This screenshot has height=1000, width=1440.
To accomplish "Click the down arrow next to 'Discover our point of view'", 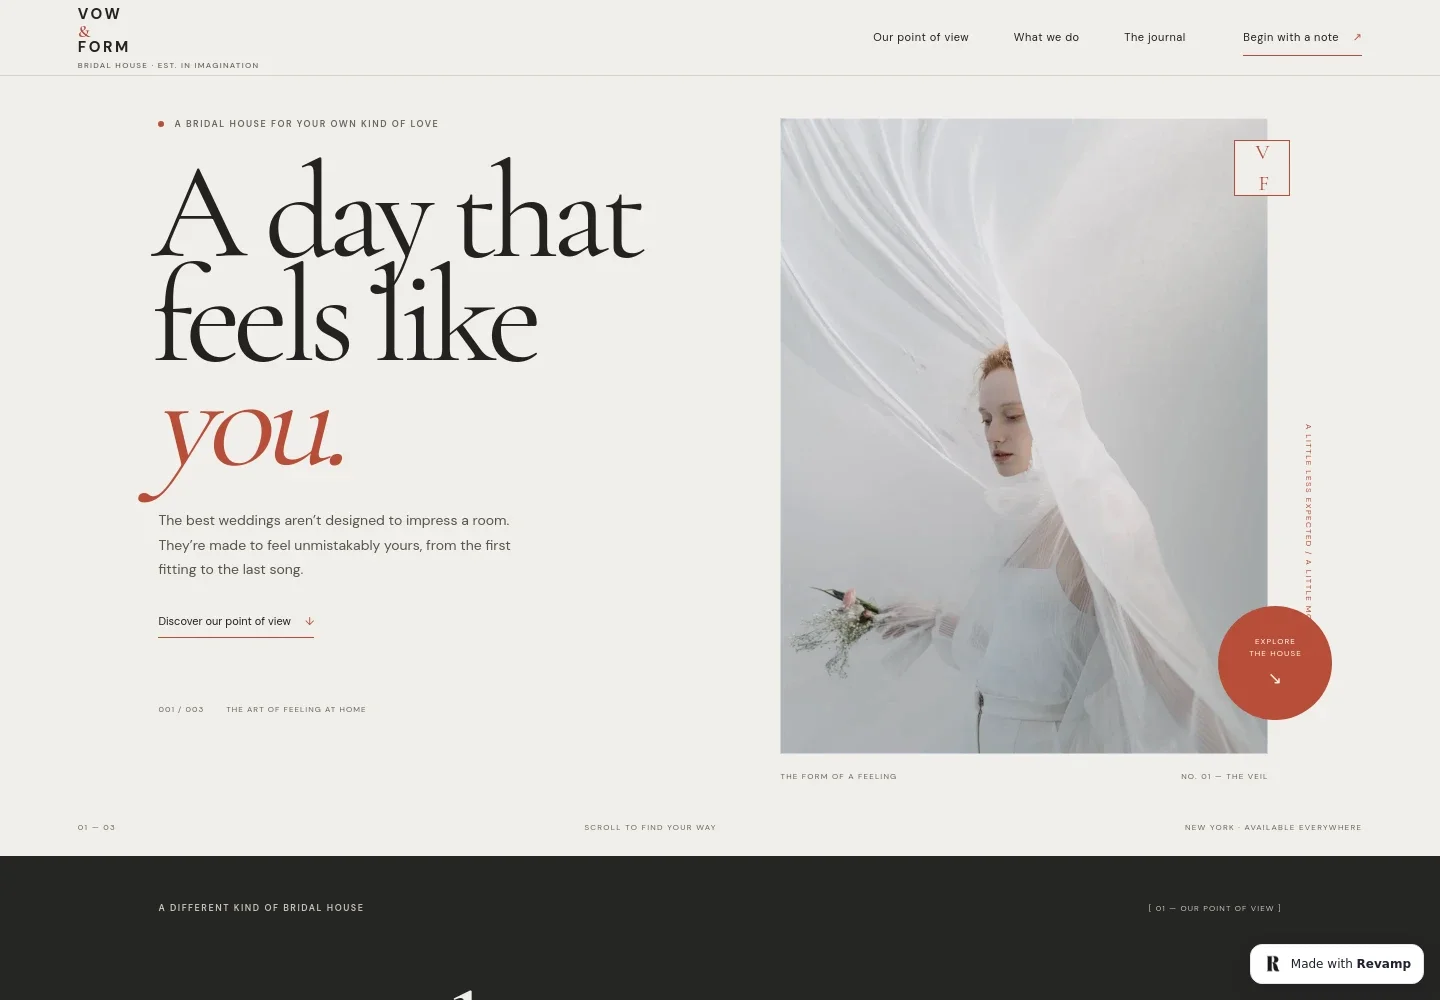I will (309, 621).
